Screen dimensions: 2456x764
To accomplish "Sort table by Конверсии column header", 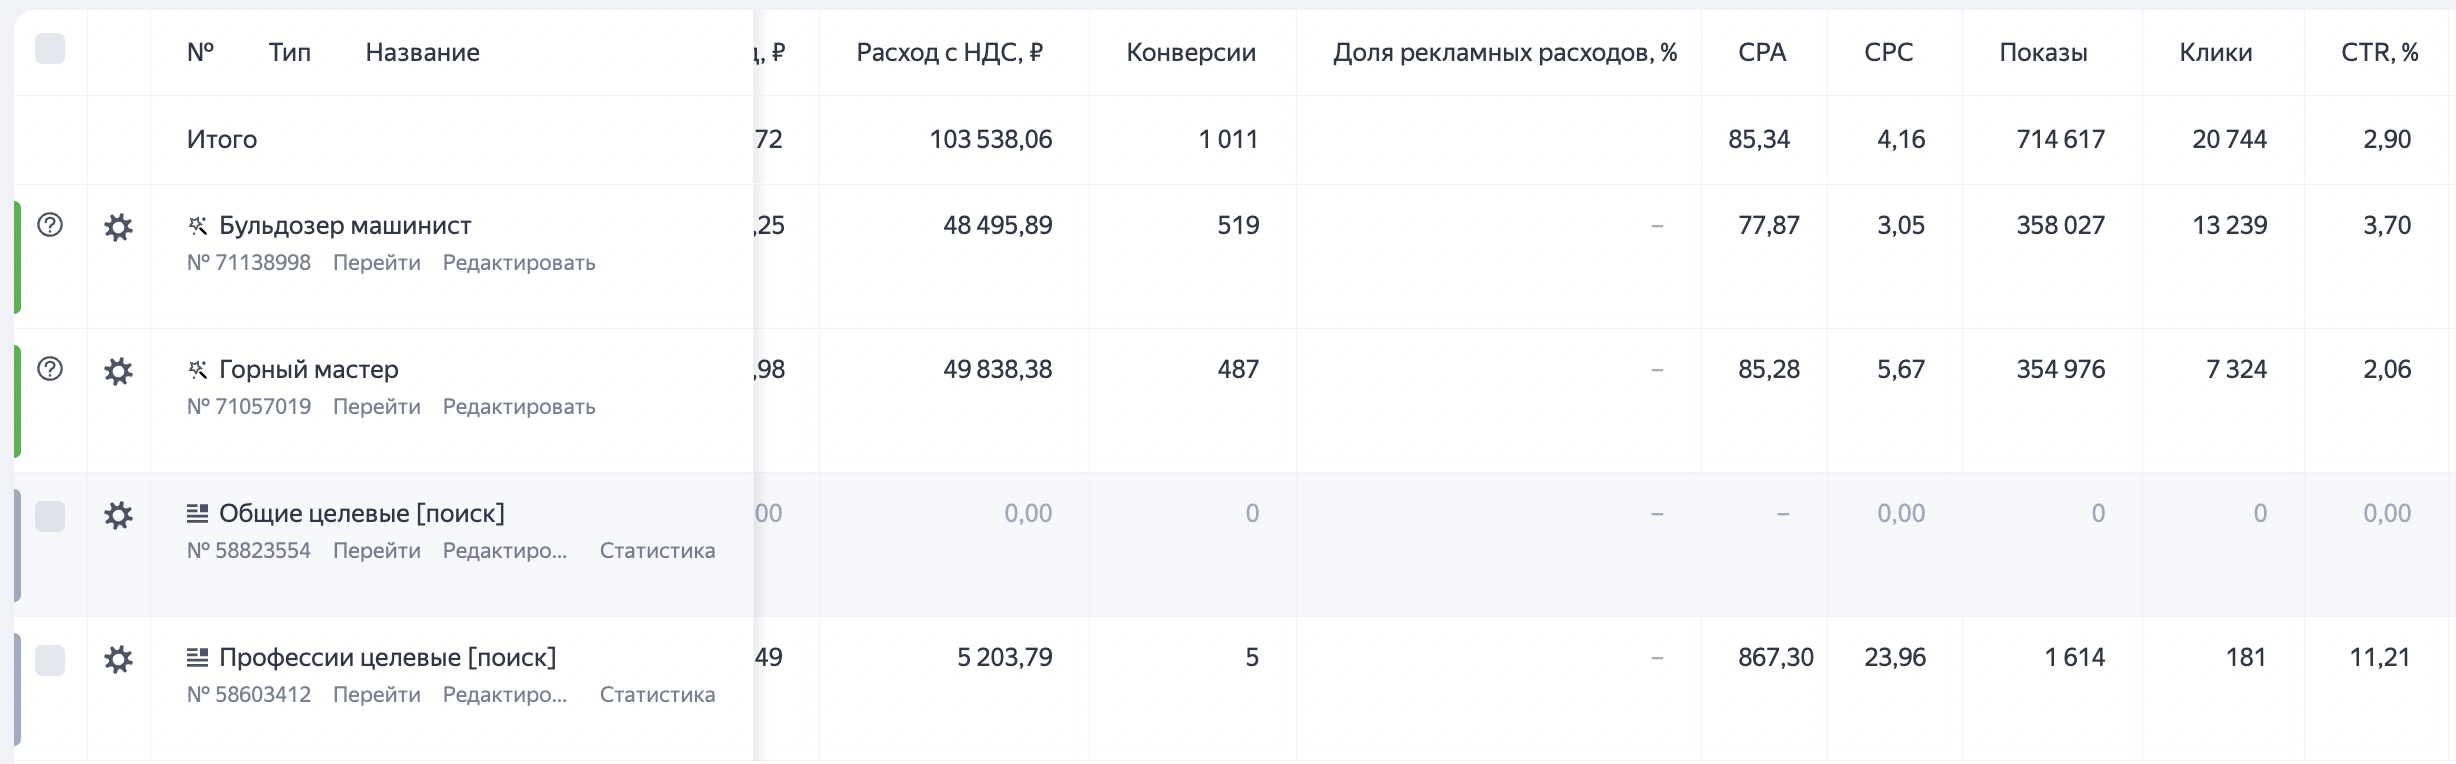I will 1191,53.
